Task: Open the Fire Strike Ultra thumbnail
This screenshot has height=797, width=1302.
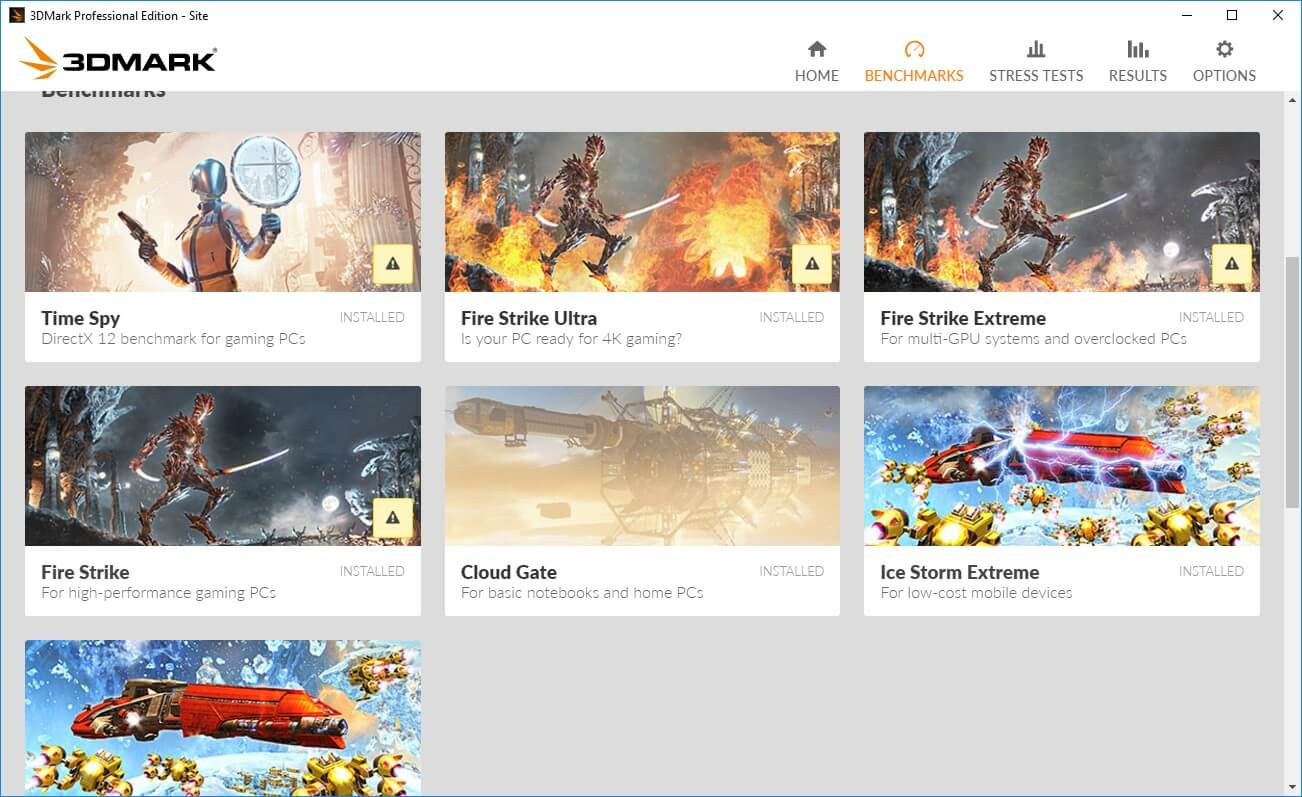Action: (x=642, y=212)
